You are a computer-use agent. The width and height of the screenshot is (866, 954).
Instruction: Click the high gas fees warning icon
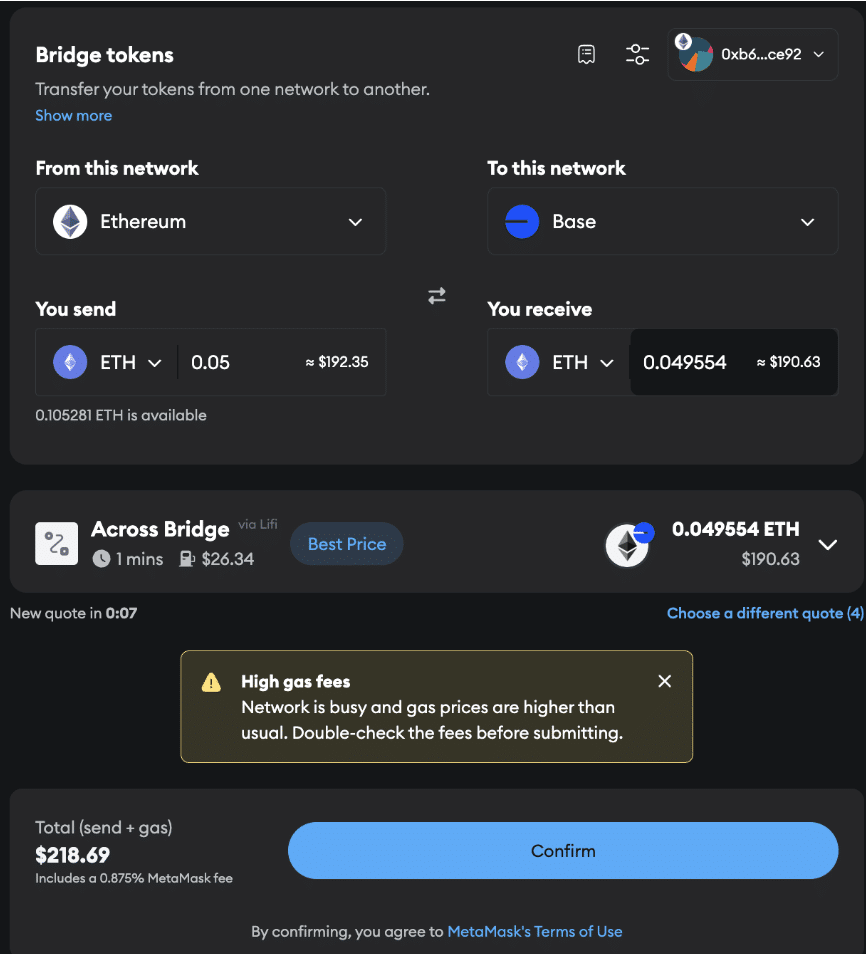click(211, 683)
